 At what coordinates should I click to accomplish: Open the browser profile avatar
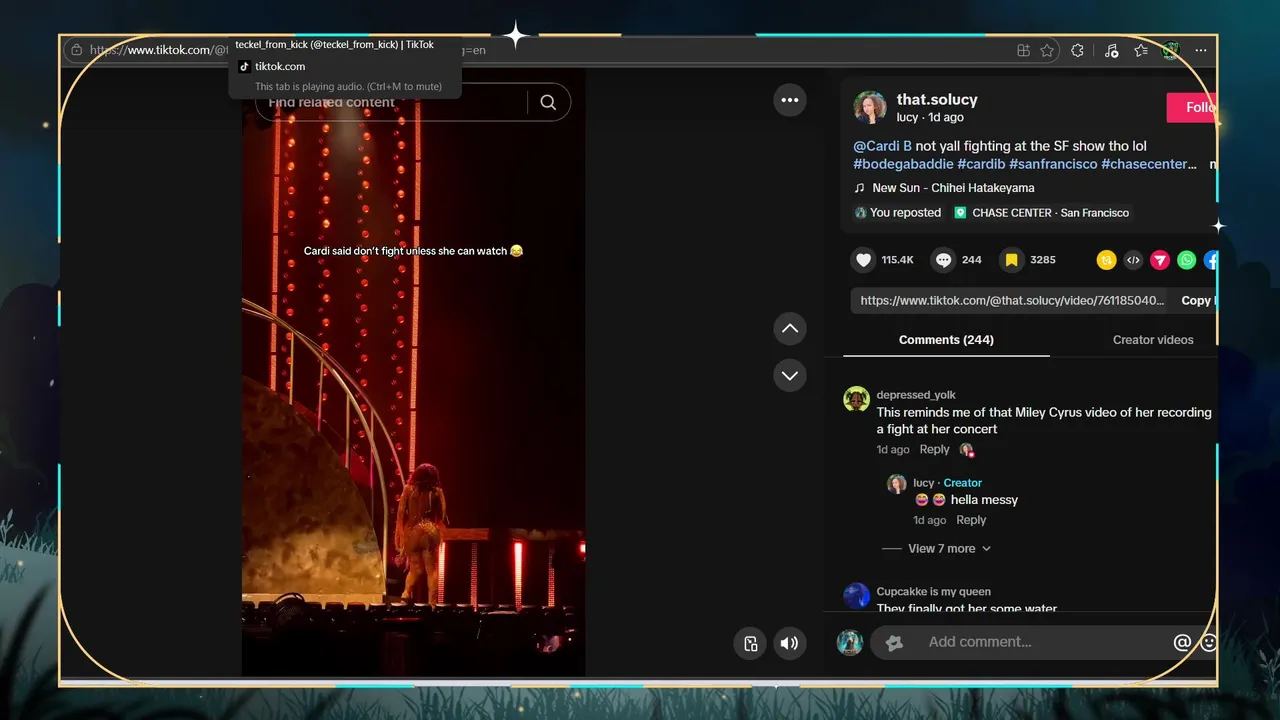click(x=1171, y=50)
